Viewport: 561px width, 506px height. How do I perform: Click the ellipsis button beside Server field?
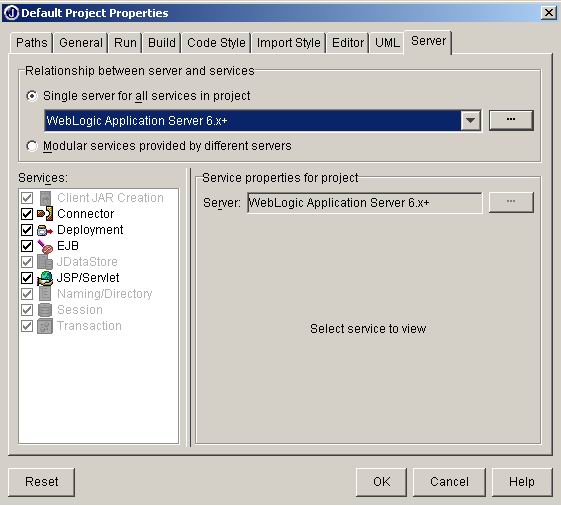[x=511, y=203]
